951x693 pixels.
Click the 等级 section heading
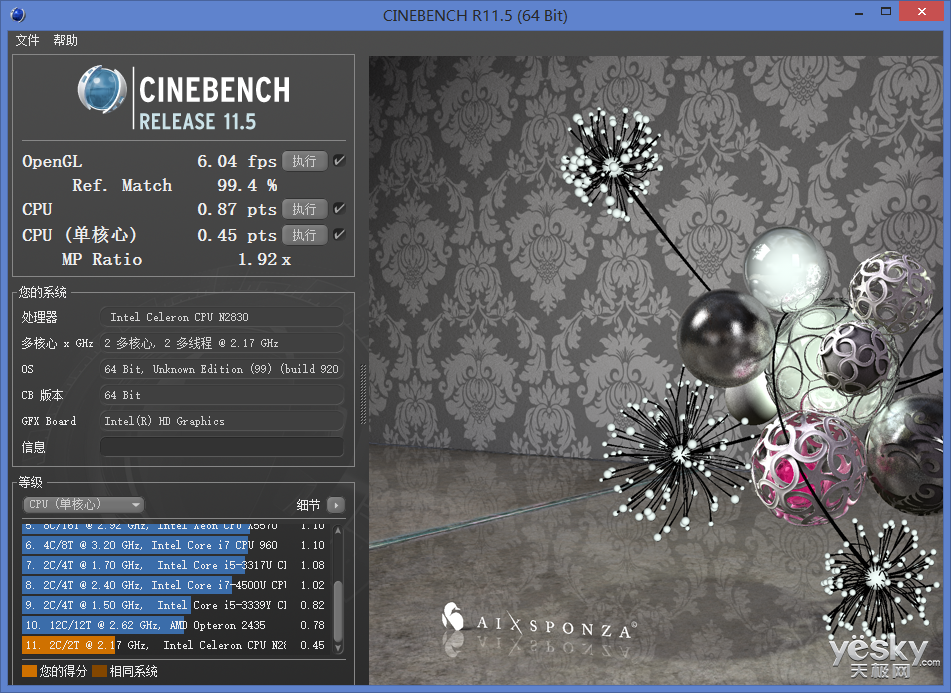(x=30, y=482)
